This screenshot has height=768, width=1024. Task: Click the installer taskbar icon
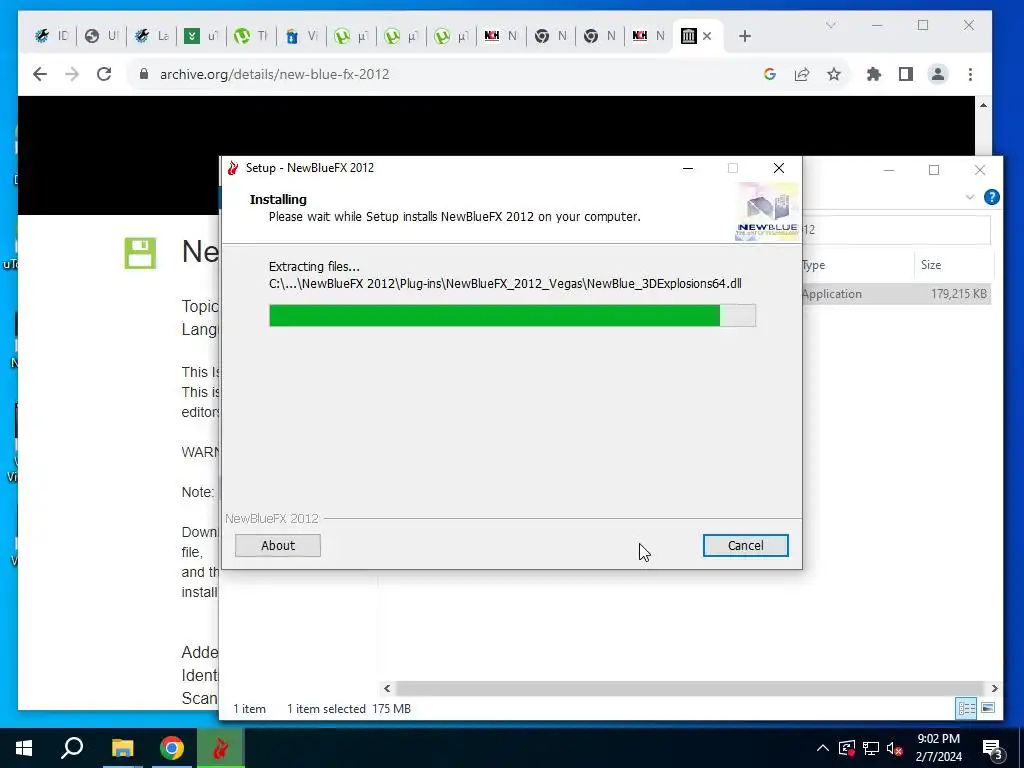221,748
